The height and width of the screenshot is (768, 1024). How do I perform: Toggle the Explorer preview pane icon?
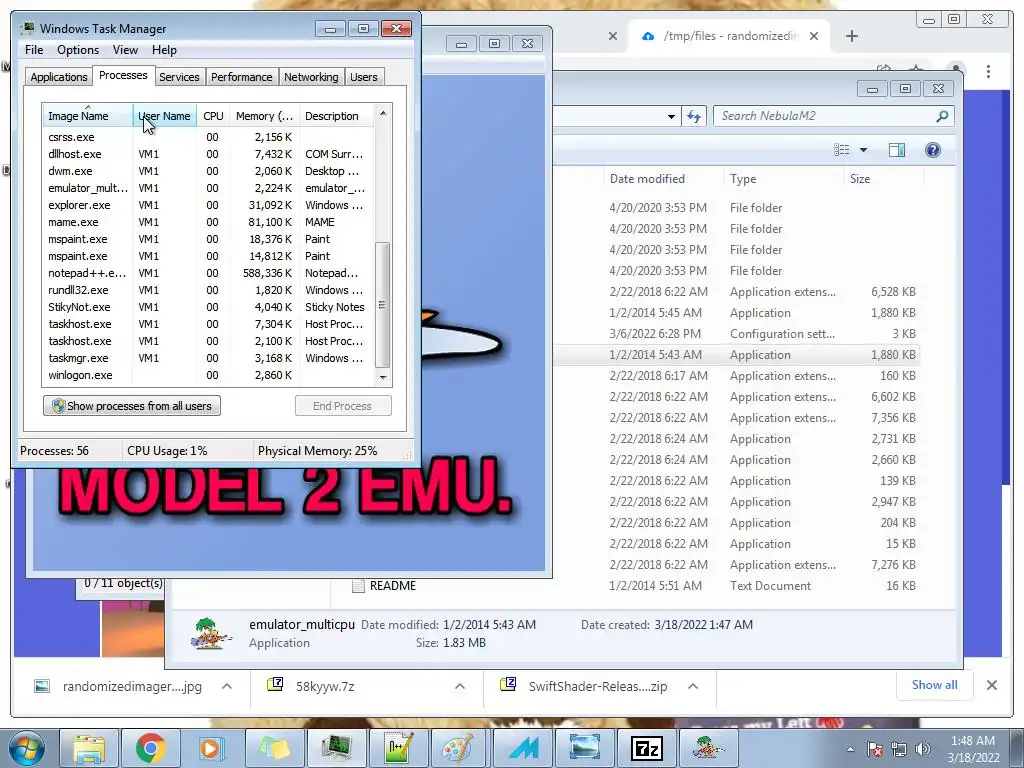[x=897, y=150]
